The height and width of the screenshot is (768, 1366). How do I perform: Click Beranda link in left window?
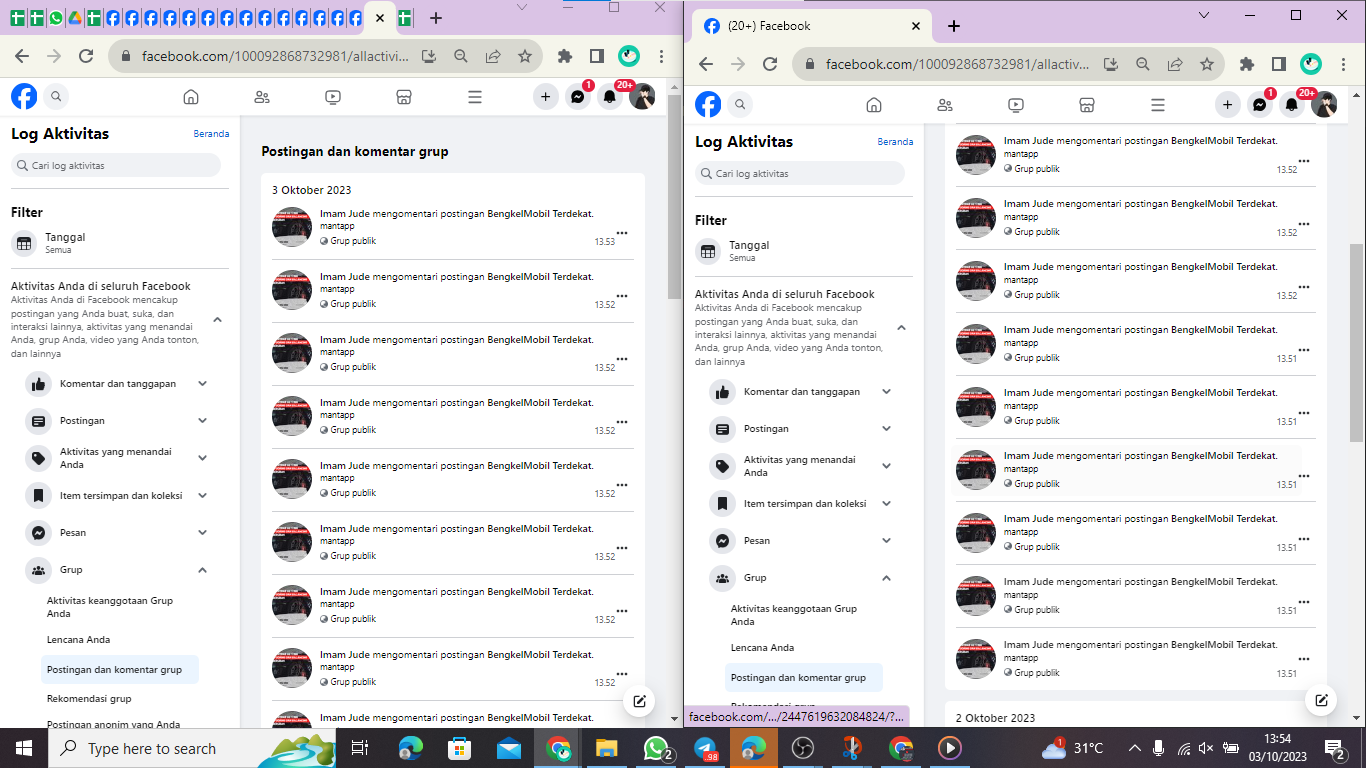tap(211, 134)
